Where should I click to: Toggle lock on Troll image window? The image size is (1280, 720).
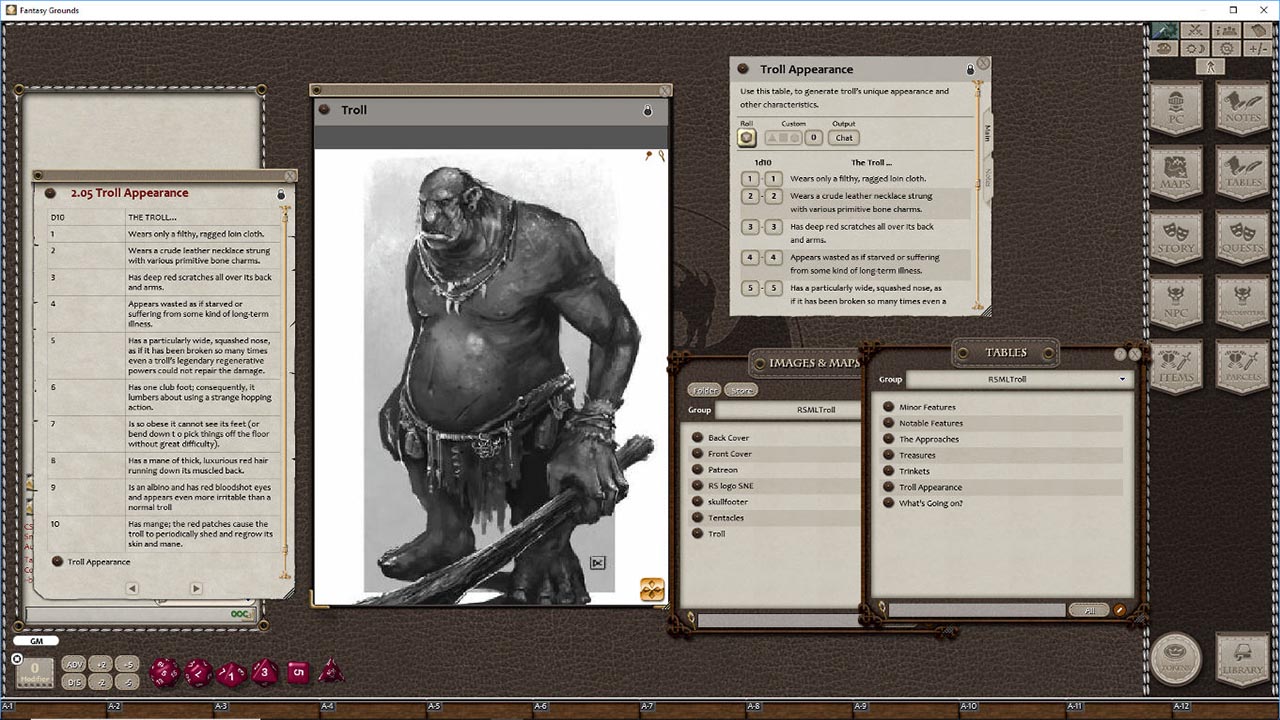coord(647,111)
